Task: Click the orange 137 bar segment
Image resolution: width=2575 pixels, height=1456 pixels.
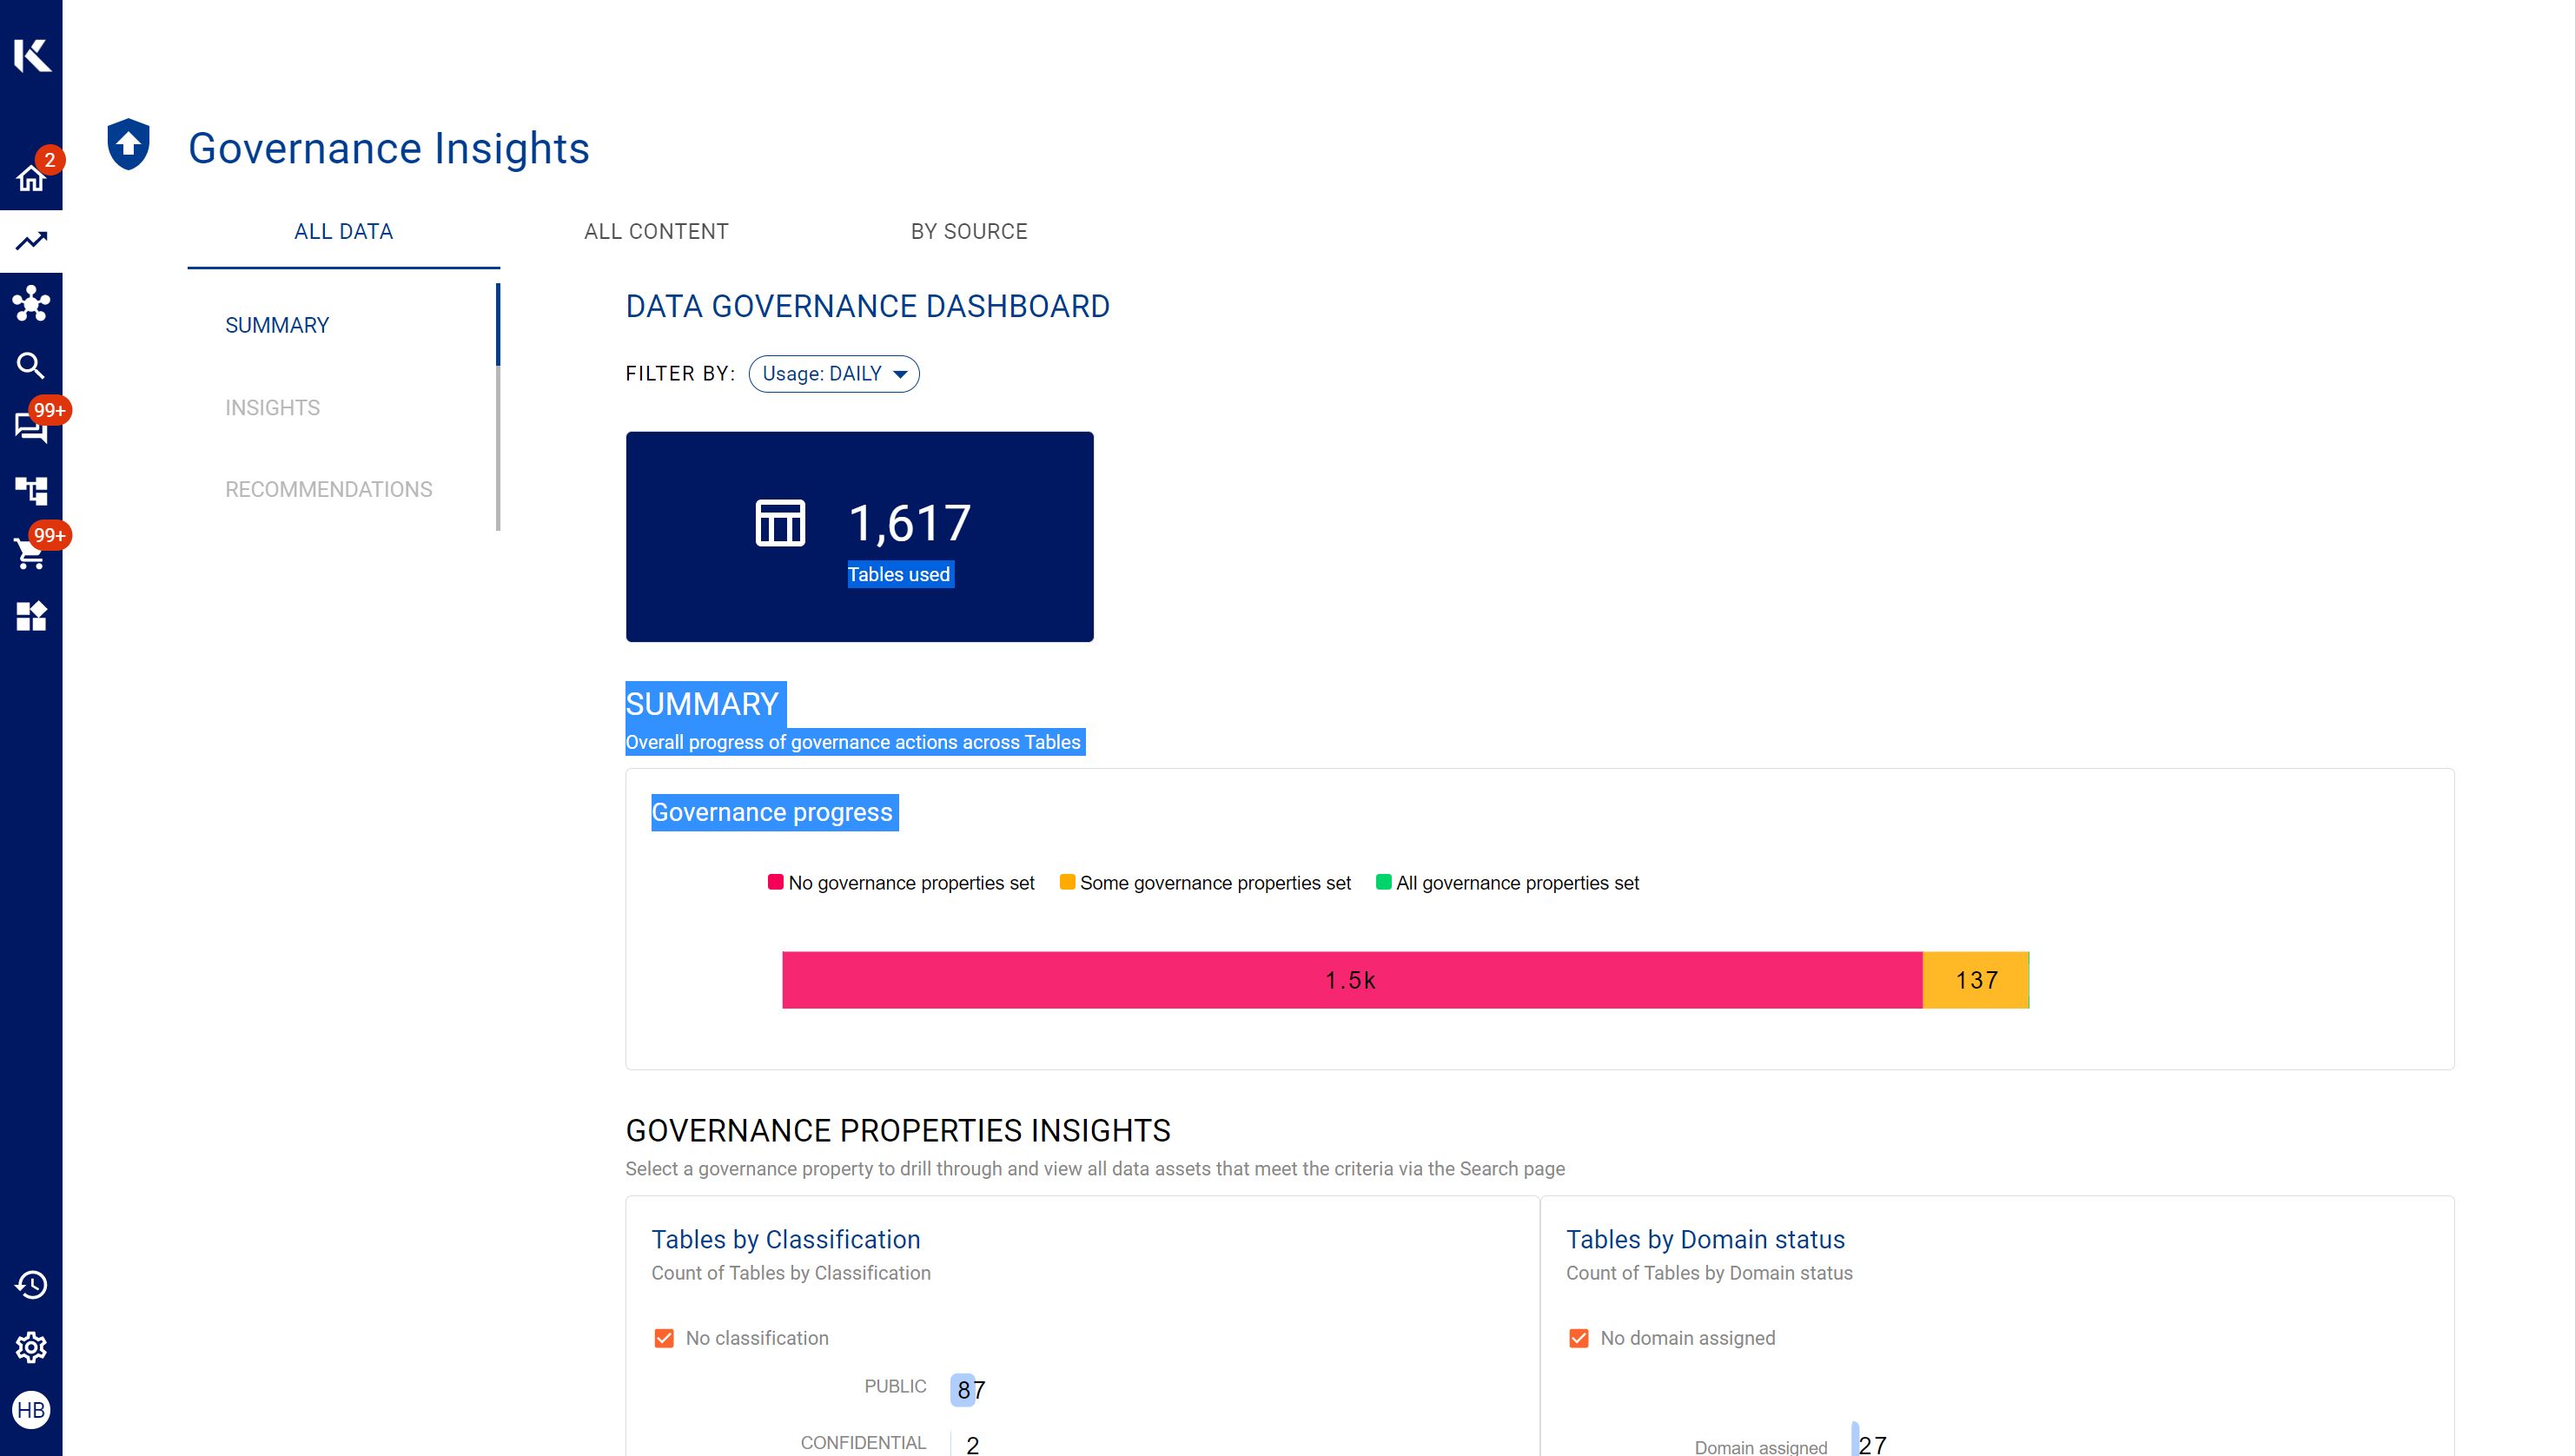Action: [x=1975, y=980]
